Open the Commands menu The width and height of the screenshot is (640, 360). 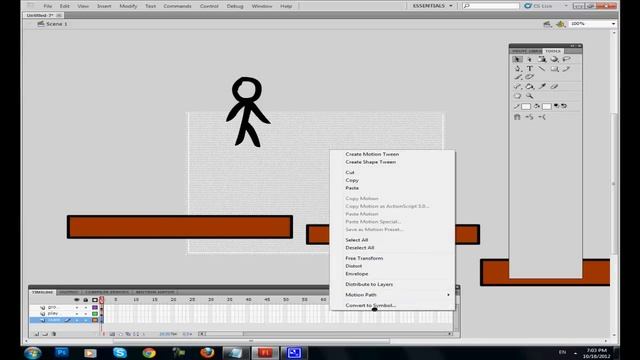(x=177, y=6)
